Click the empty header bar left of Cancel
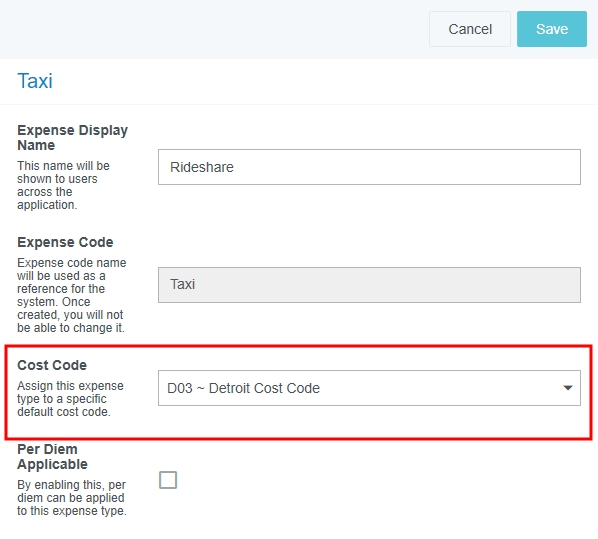Screen dimensions: 598x539 (214, 29)
